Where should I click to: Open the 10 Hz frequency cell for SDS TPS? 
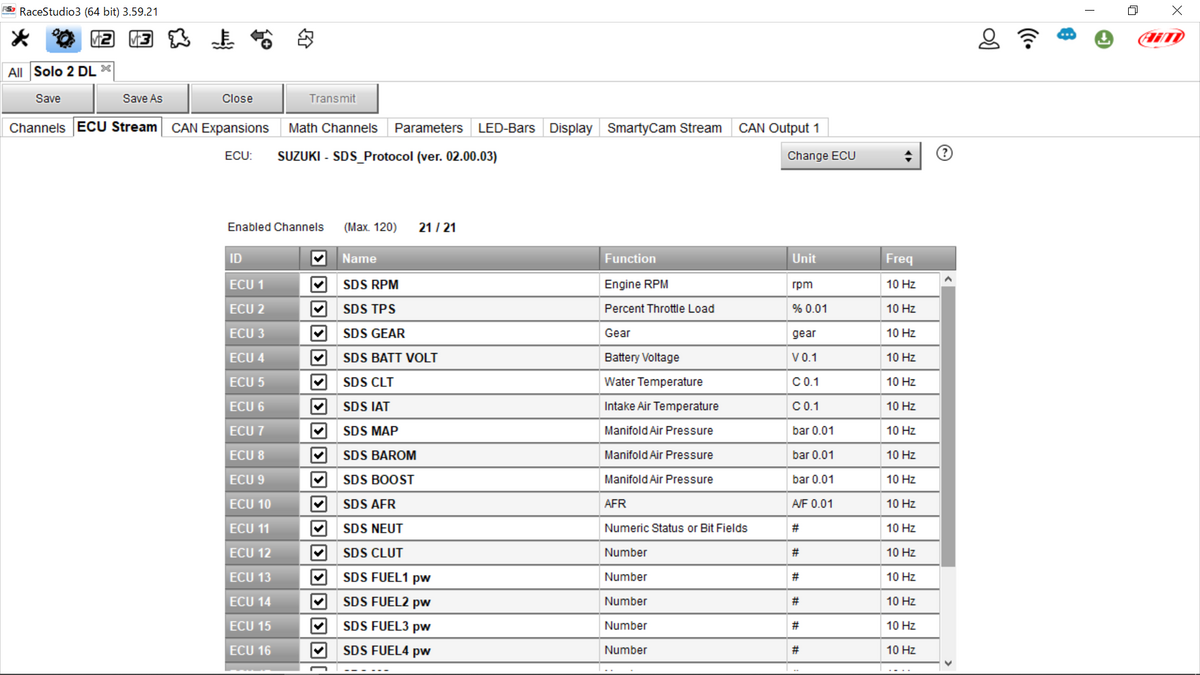[x=910, y=309]
